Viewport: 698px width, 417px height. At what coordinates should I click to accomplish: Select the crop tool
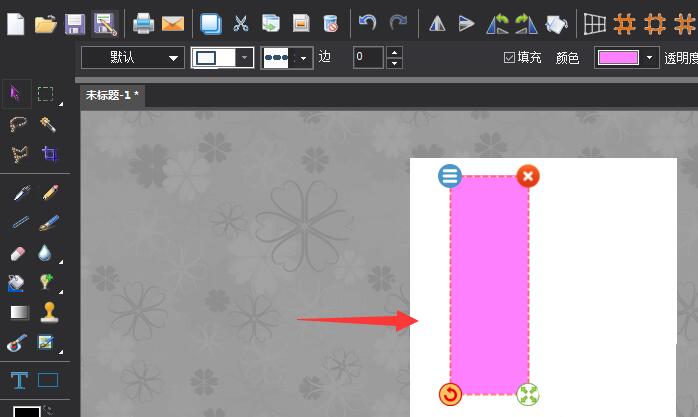point(49,154)
